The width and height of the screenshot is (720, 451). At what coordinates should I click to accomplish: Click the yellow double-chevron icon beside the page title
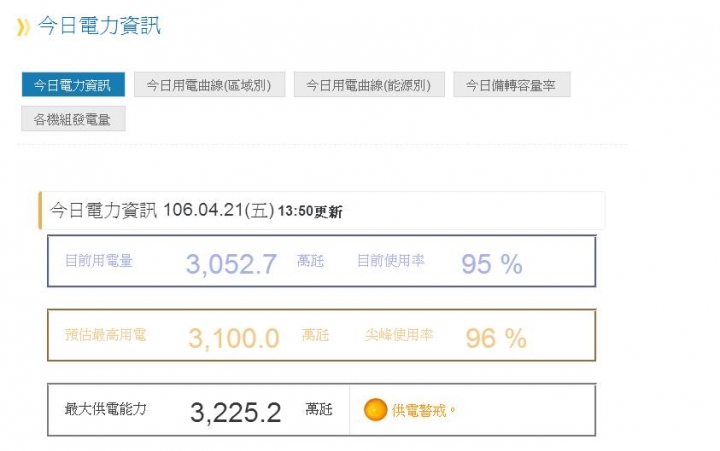(x=23, y=27)
